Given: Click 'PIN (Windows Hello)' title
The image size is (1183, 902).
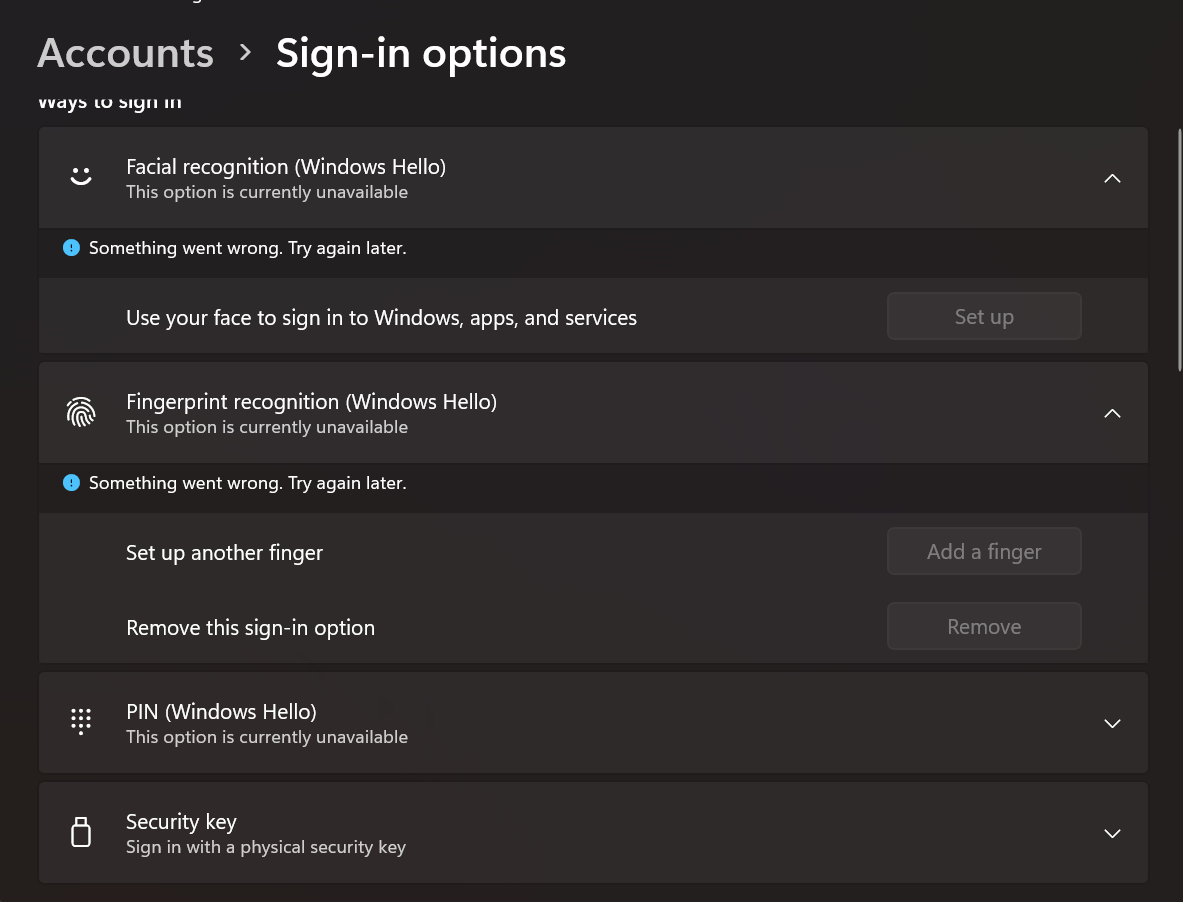Looking at the screenshot, I should 221,711.
